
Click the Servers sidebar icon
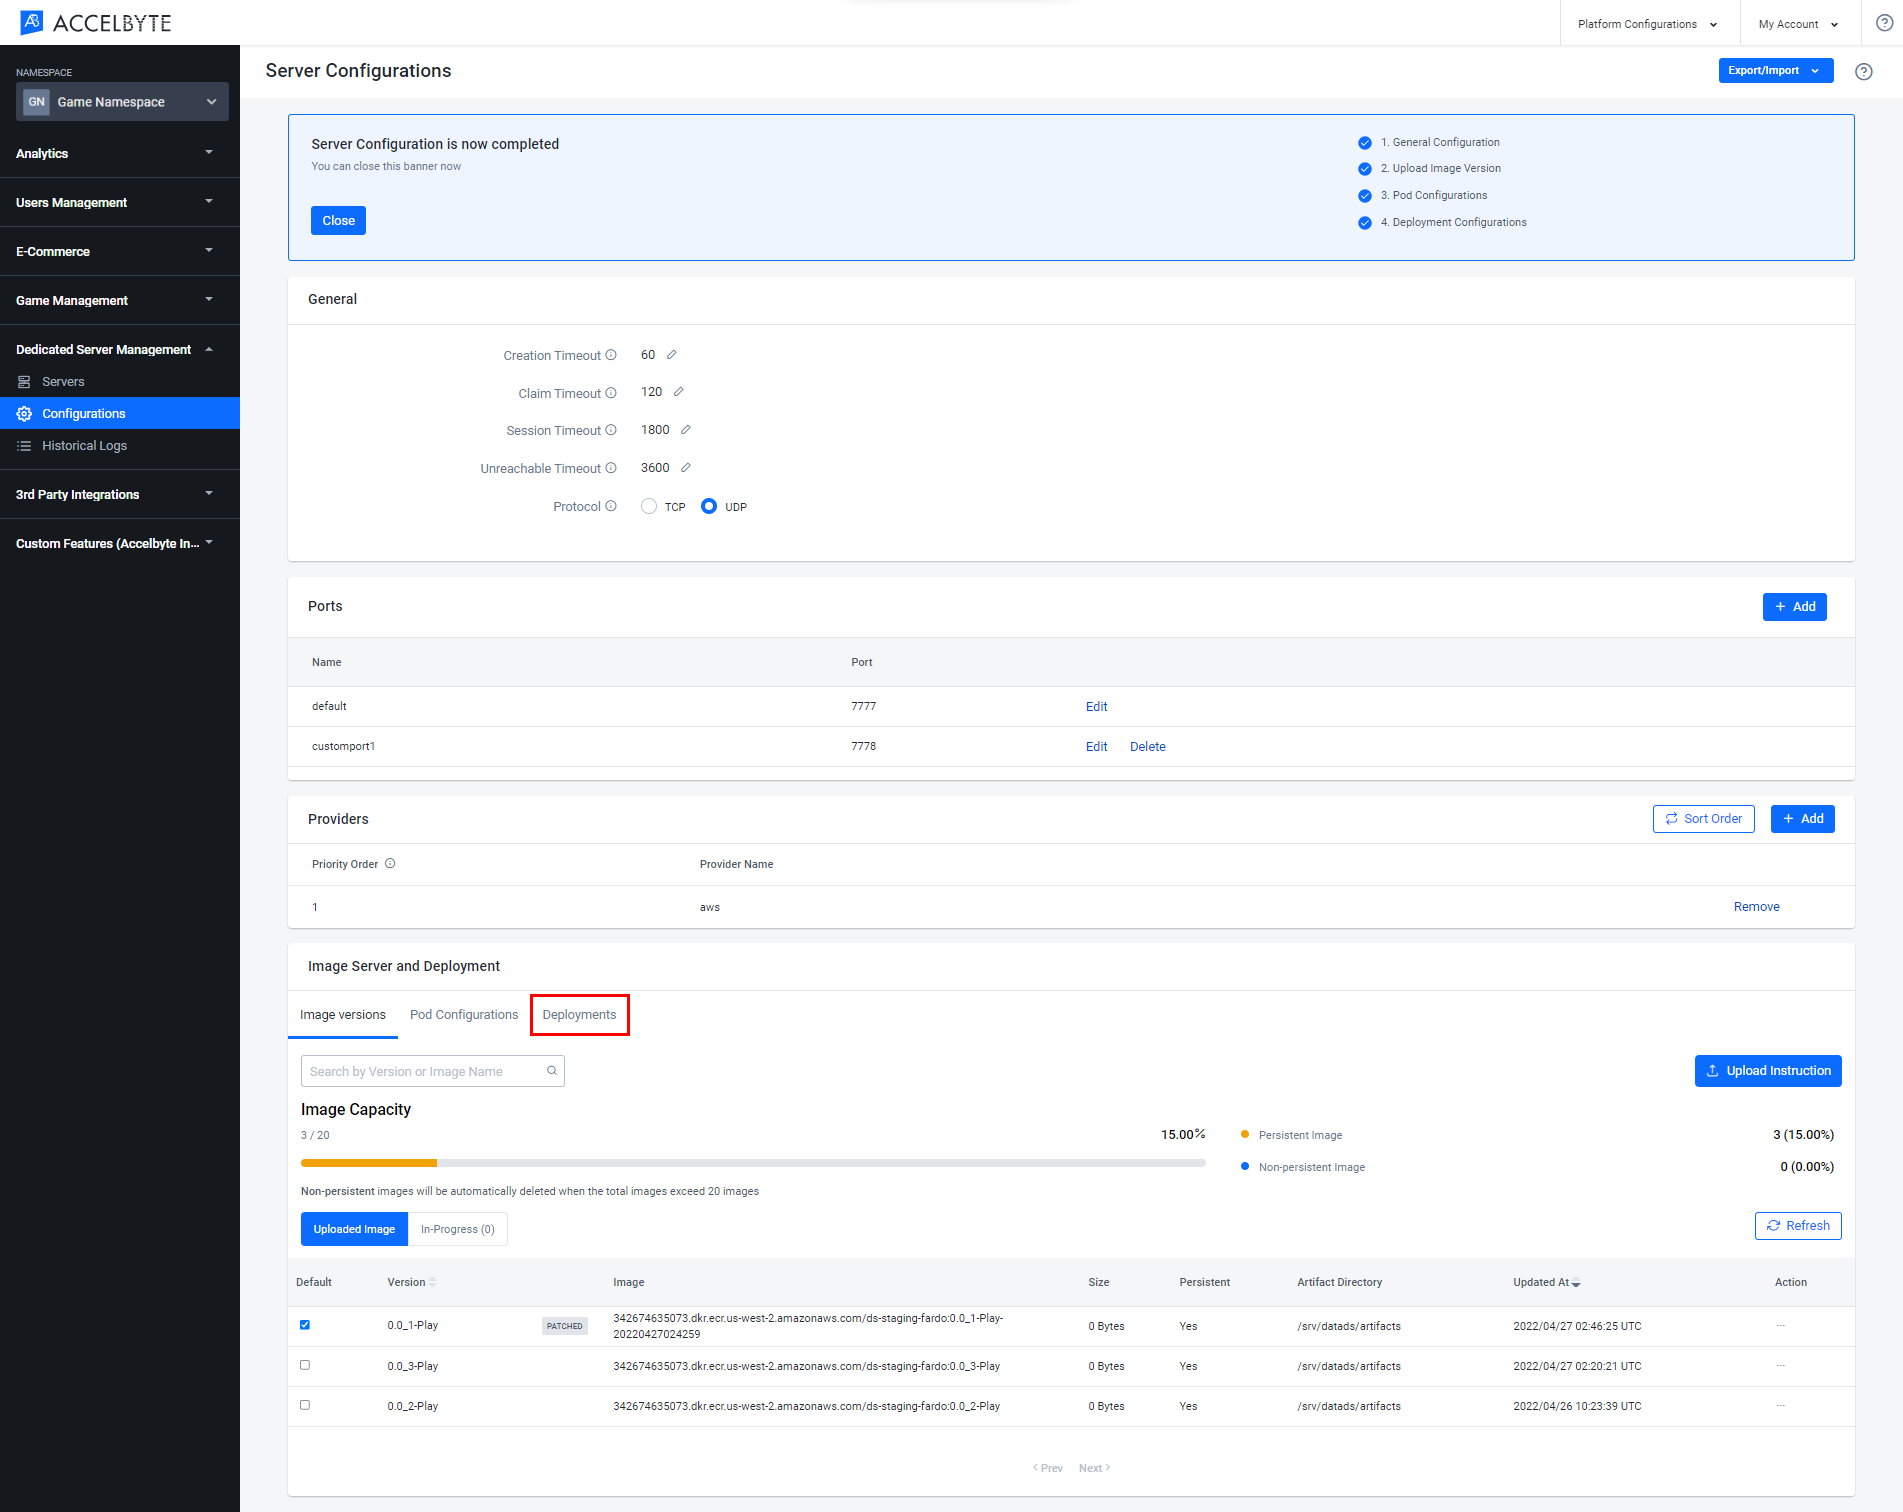[x=24, y=382]
